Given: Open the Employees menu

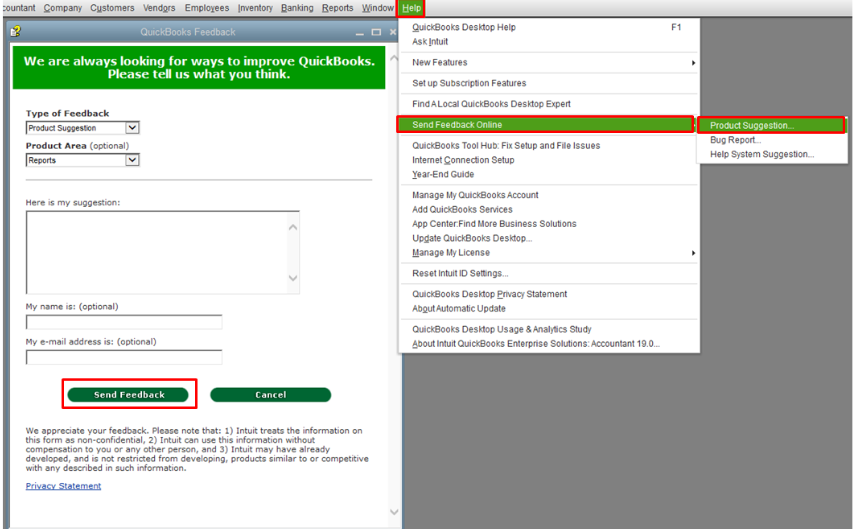Looking at the screenshot, I should pyautogui.click(x=207, y=8).
